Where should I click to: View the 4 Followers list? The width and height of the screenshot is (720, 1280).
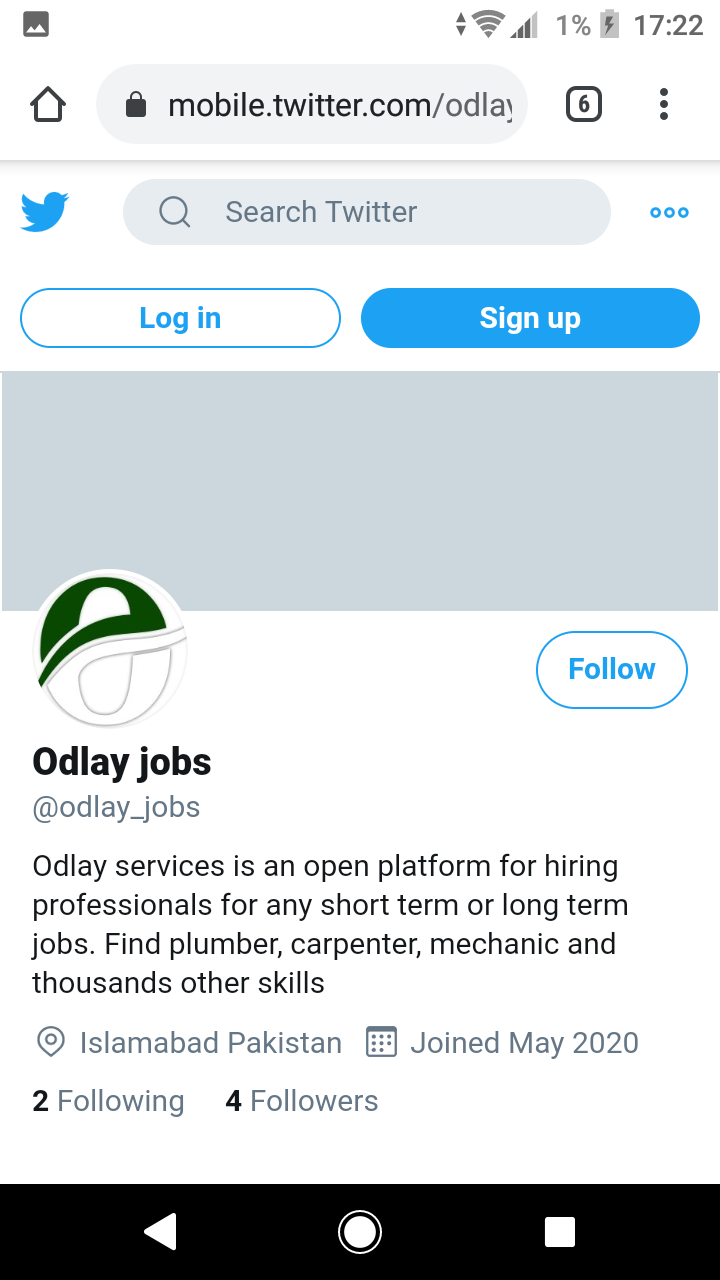[302, 1101]
